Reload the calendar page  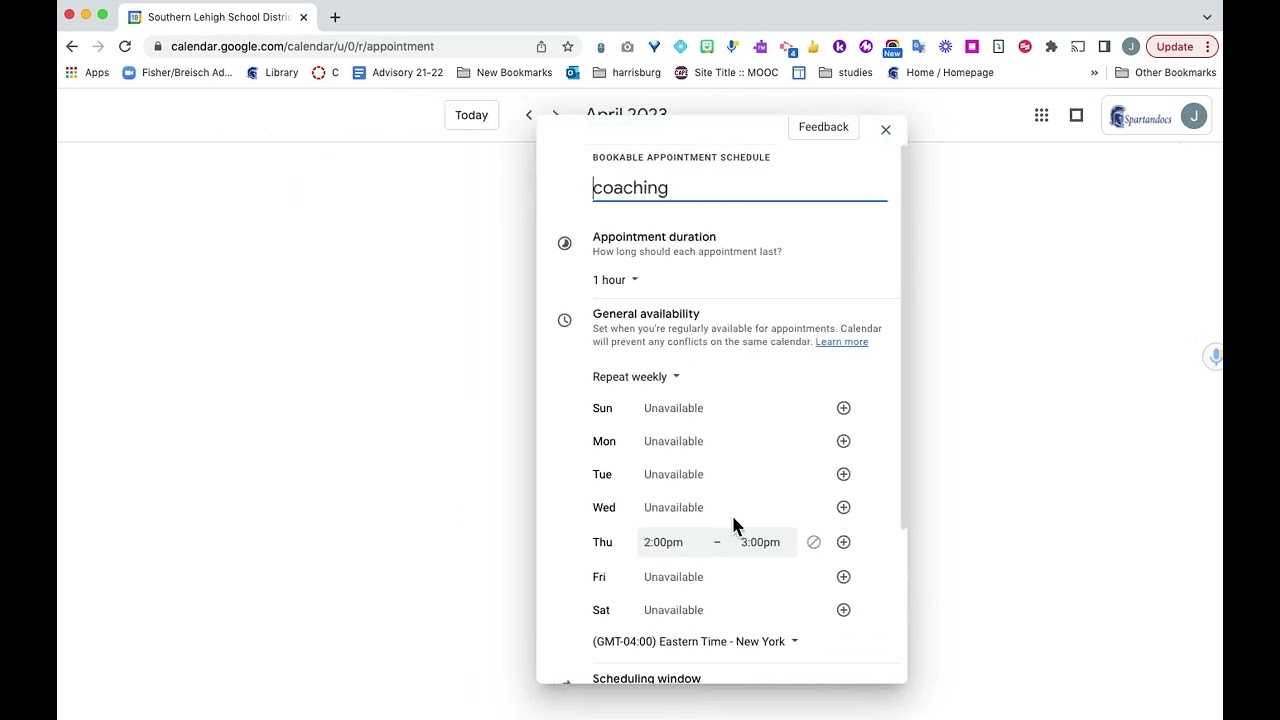coord(124,47)
